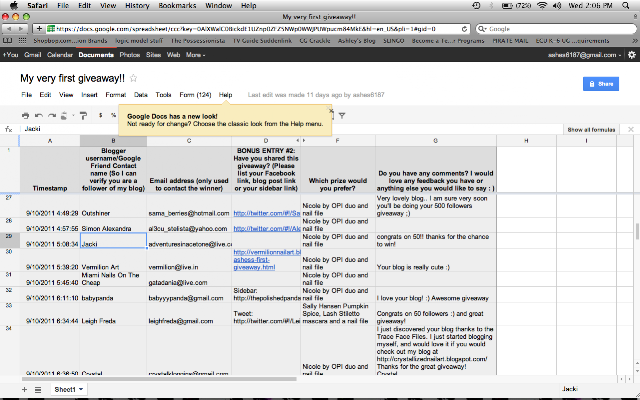Select the Timestamp header cell

coord(50,169)
